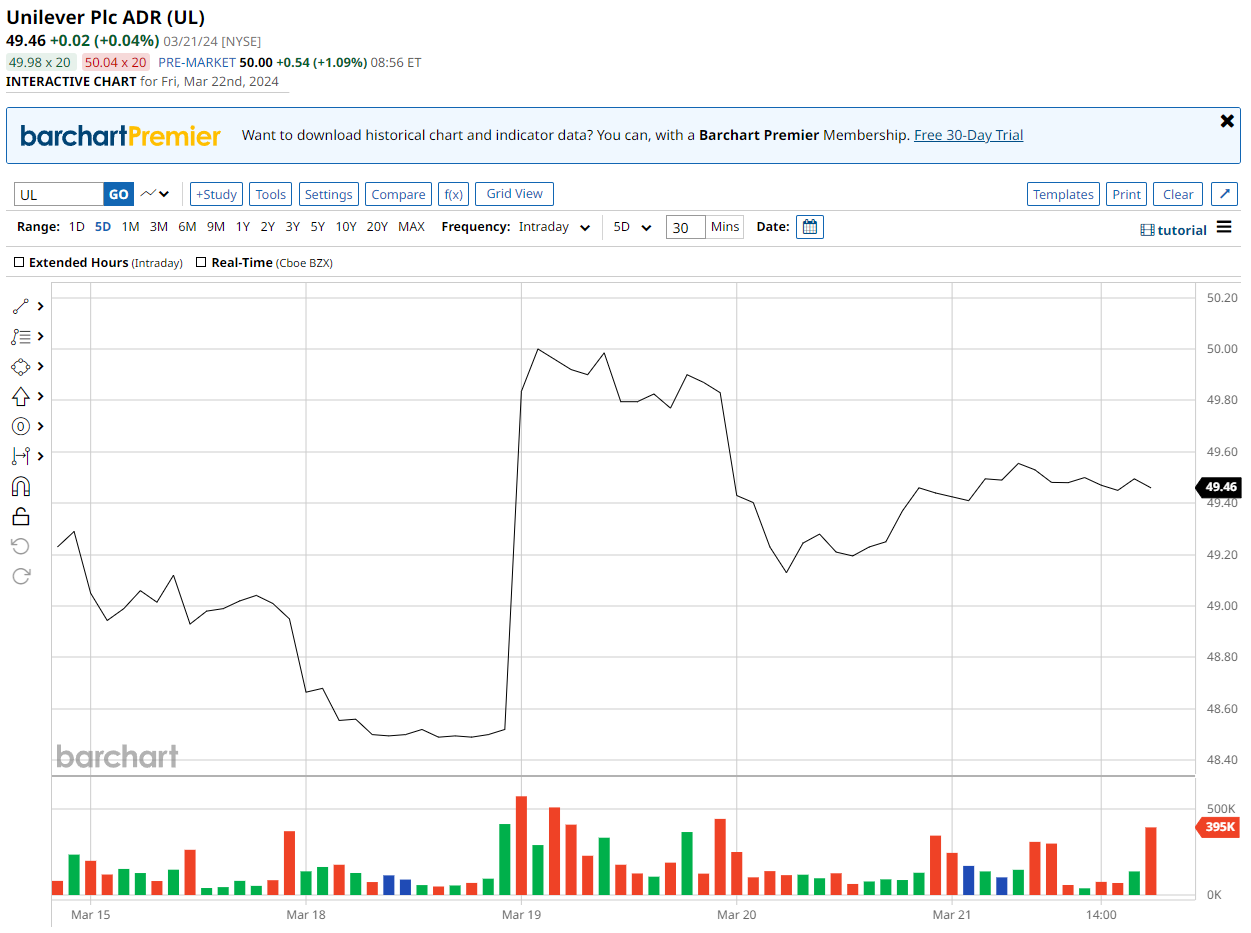Click the undo arrow icon
Viewport: 1251px width, 933px height.
pos(20,546)
